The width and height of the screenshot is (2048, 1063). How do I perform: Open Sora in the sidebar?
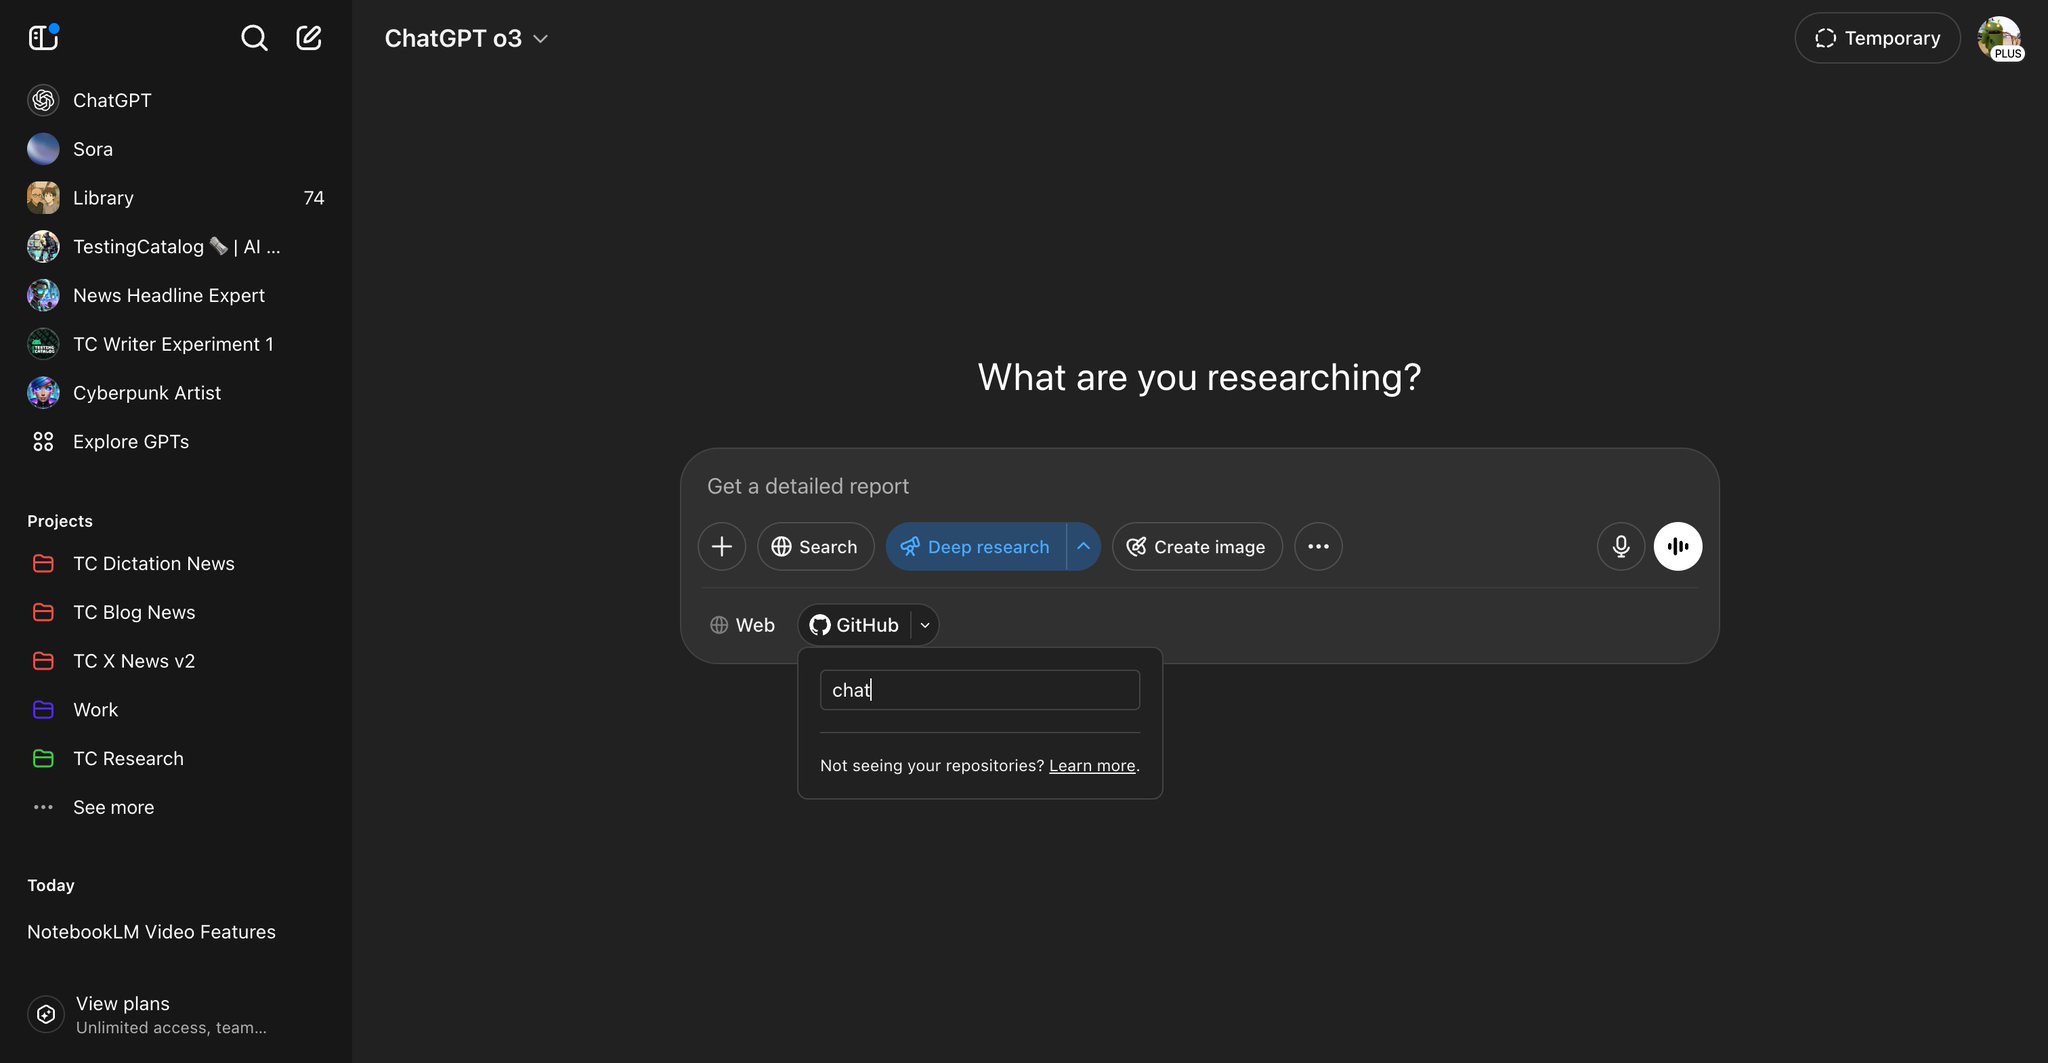pyautogui.click(x=176, y=149)
